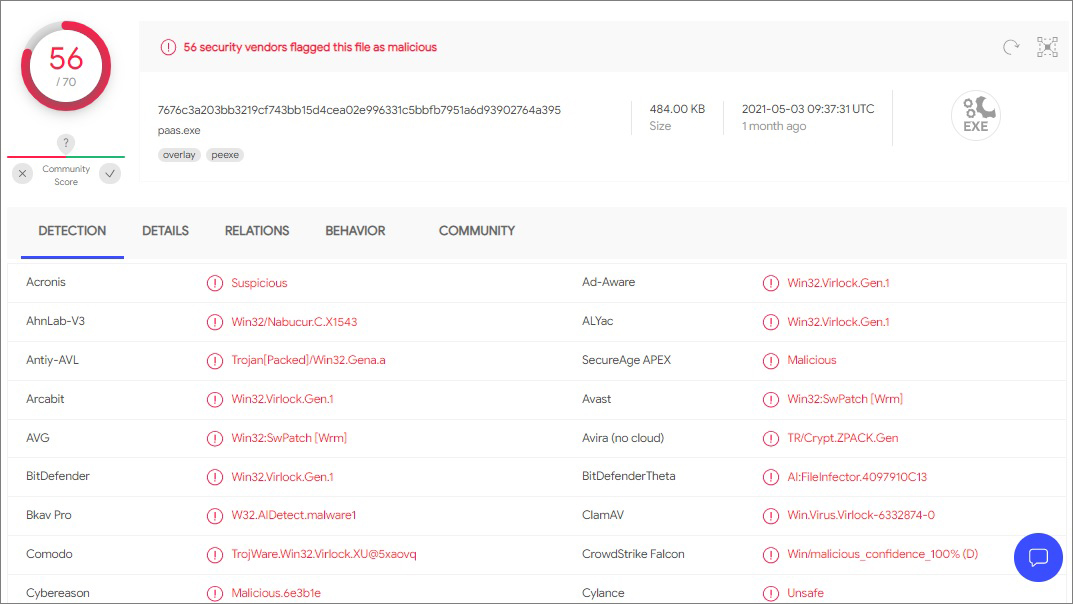Click the question mark above Community Score

66,143
